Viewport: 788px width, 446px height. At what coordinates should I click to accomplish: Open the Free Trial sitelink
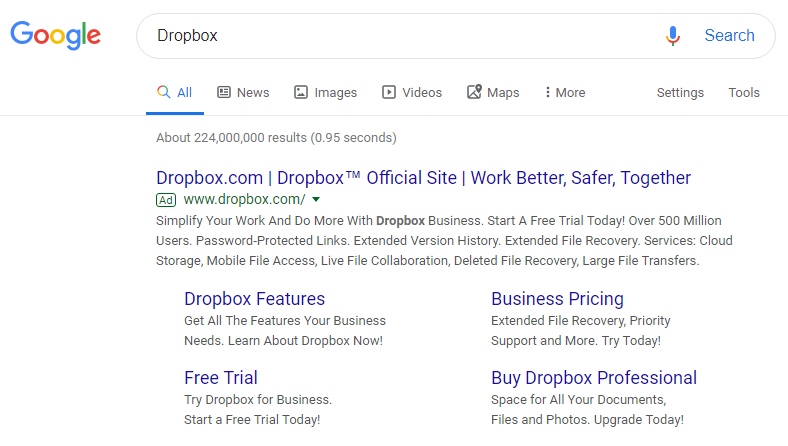coord(221,378)
